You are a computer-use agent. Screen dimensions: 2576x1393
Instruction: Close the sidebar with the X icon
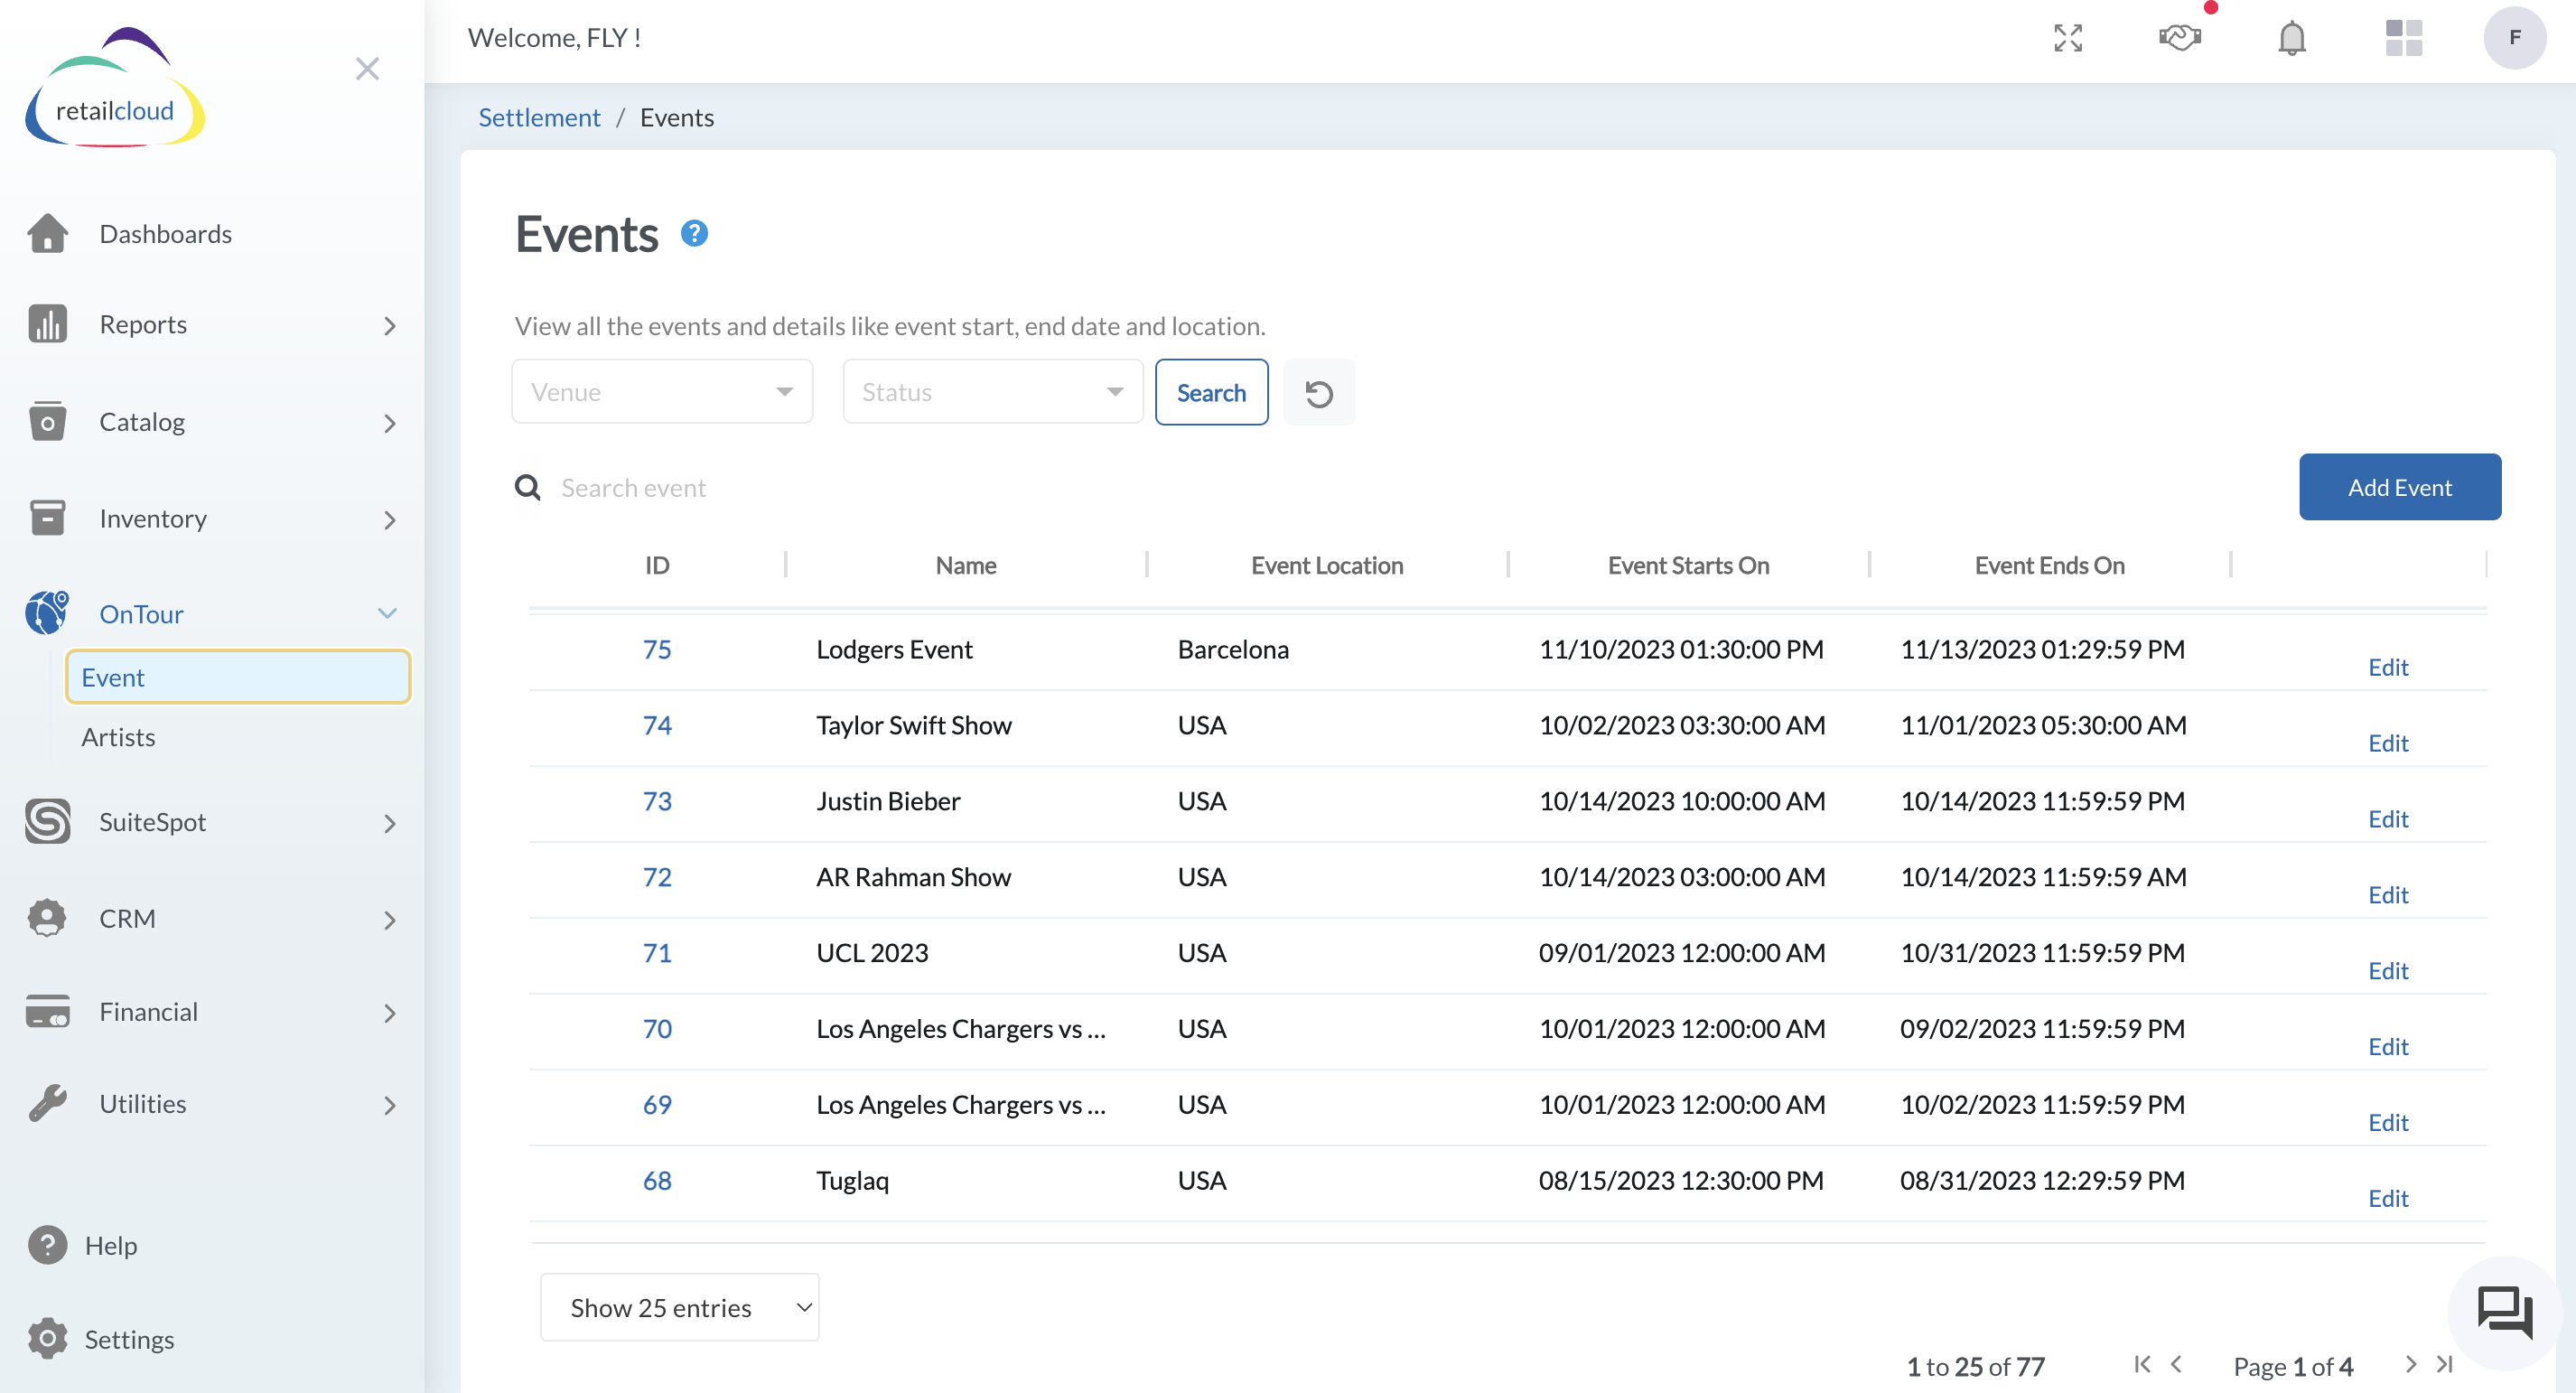click(367, 68)
